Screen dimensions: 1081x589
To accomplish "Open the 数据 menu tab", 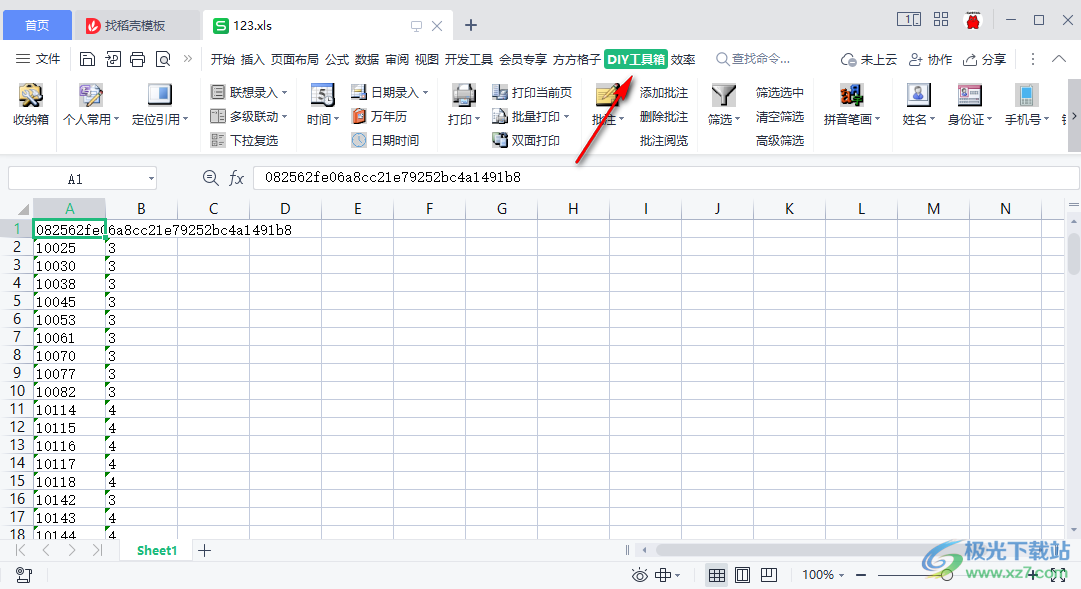I will coord(369,59).
